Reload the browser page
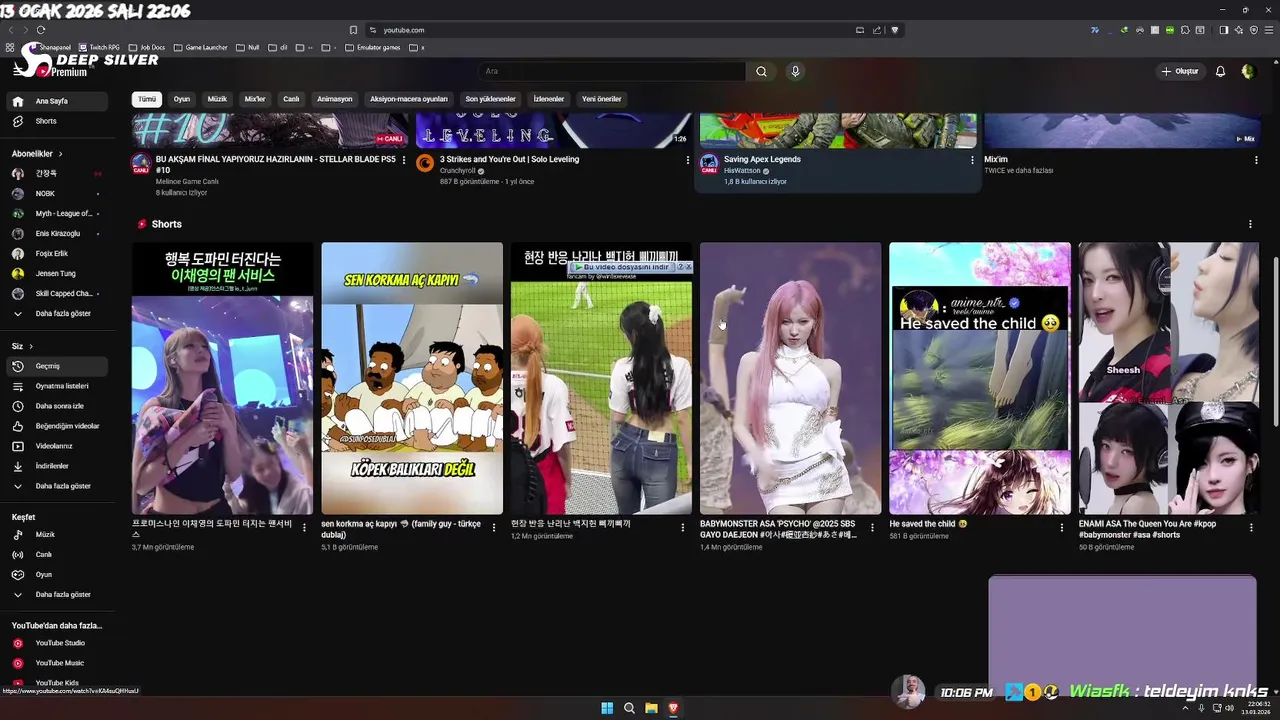This screenshot has height=720, width=1280. coord(41,30)
